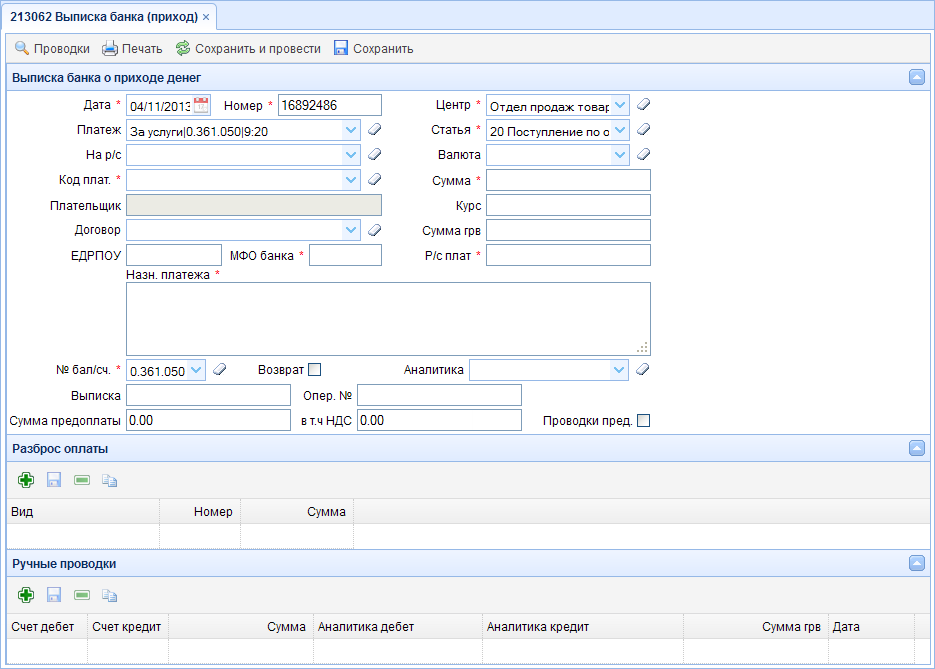Image resolution: width=935 pixels, height=669 pixels.
Task: Click the Сохранить toolbar button
Action: [373, 48]
